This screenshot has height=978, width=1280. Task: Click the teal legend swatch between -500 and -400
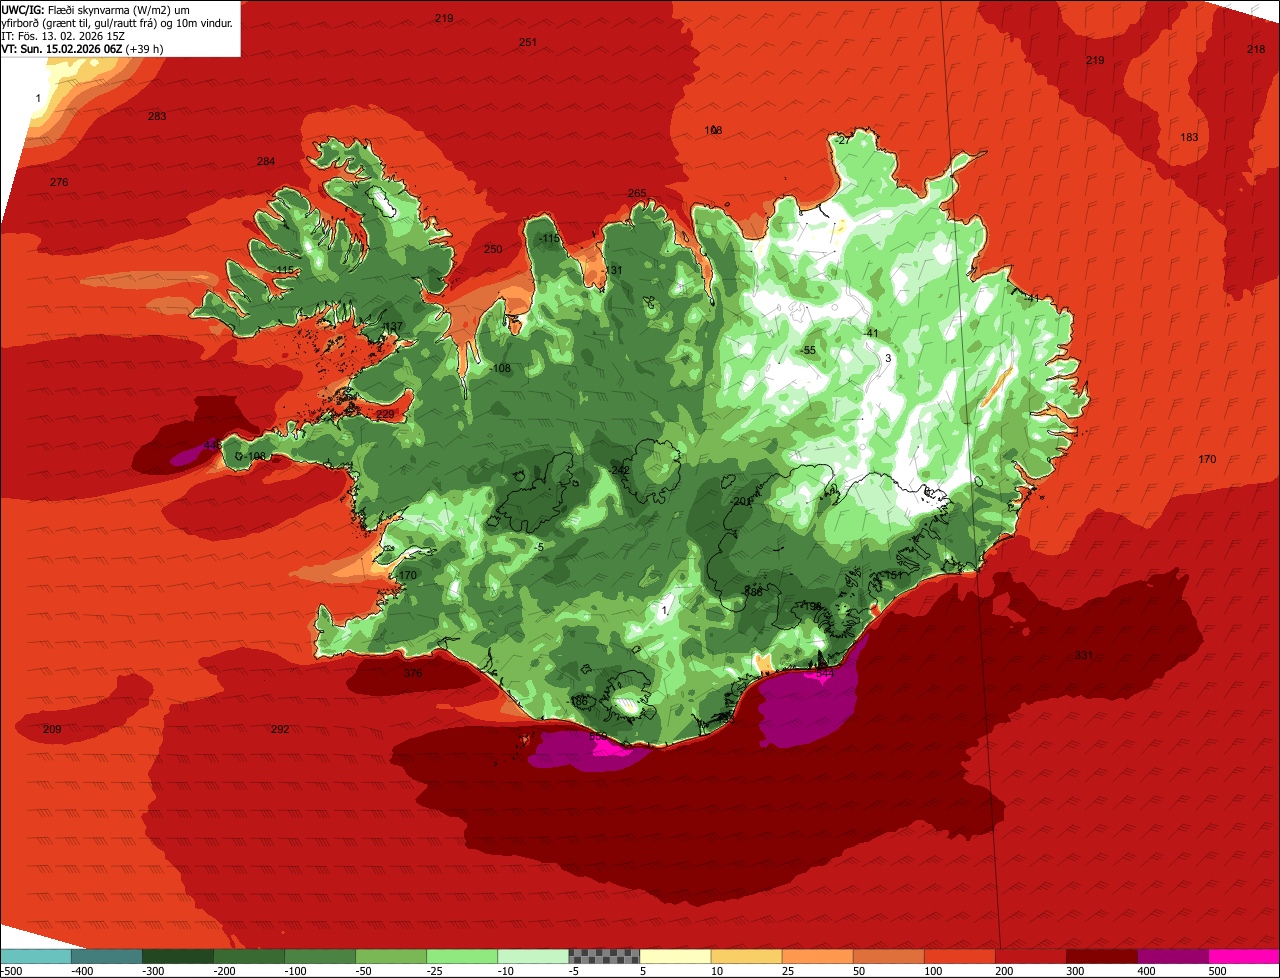(x=35, y=956)
